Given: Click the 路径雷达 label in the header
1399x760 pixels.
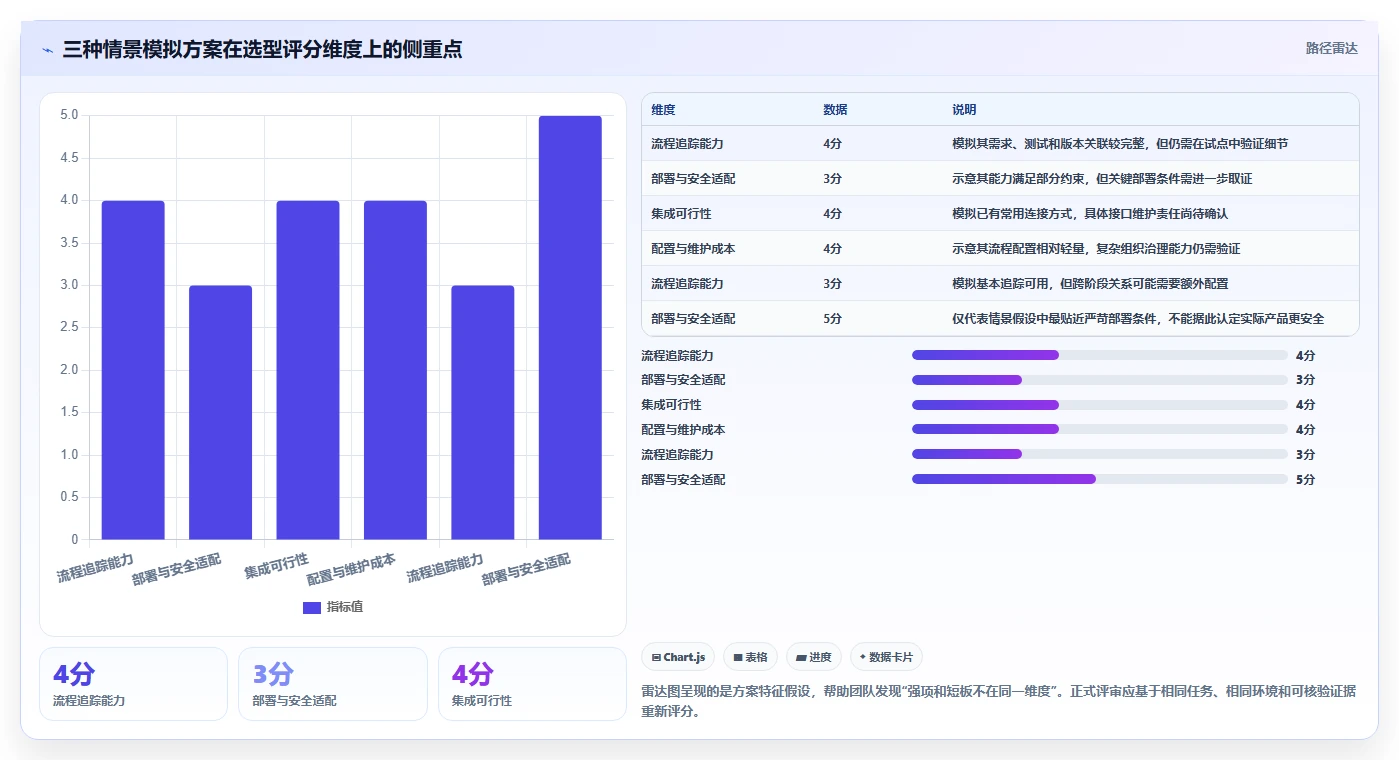Looking at the screenshot, I should [1332, 48].
